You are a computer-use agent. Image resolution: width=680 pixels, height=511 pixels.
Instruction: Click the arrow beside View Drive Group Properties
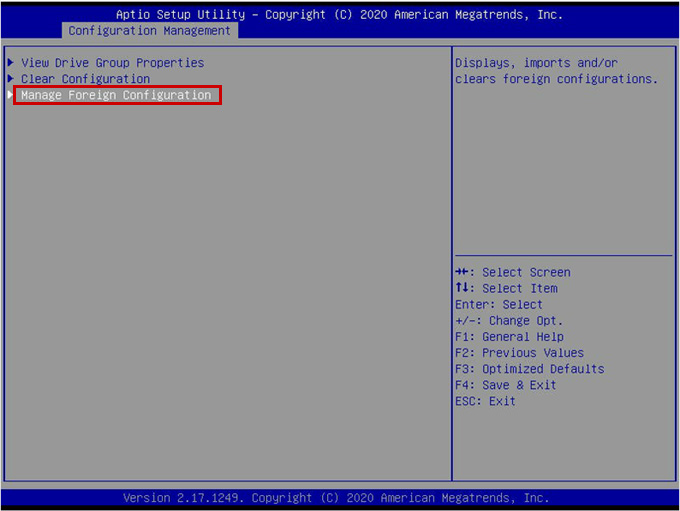coord(11,63)
